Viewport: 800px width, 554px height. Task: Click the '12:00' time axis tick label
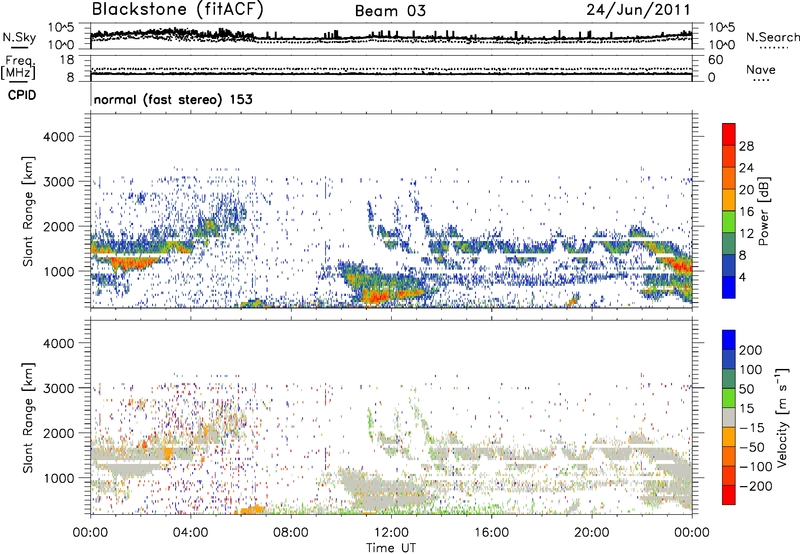(391, 533)
